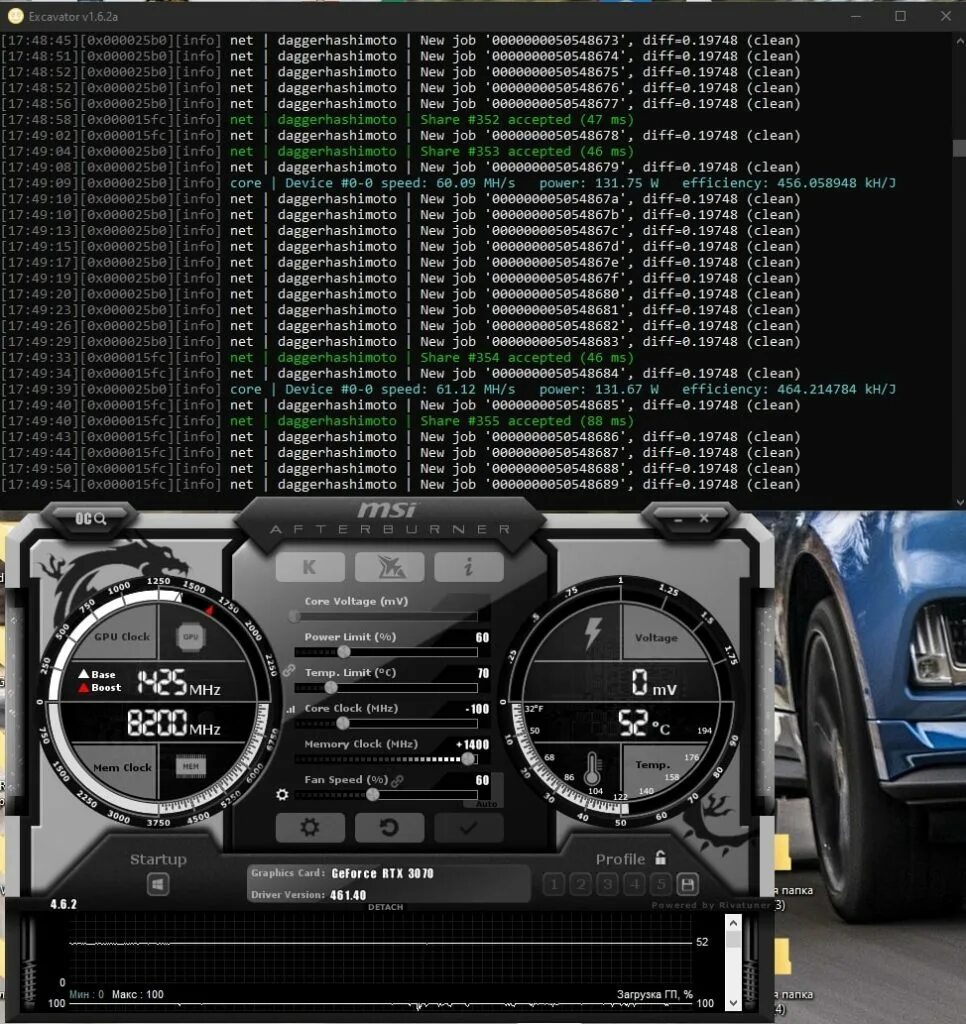Open the core clock curve bars icon
The width and height of the screenshot is (966, 1024).
click(x=290, y=709)
